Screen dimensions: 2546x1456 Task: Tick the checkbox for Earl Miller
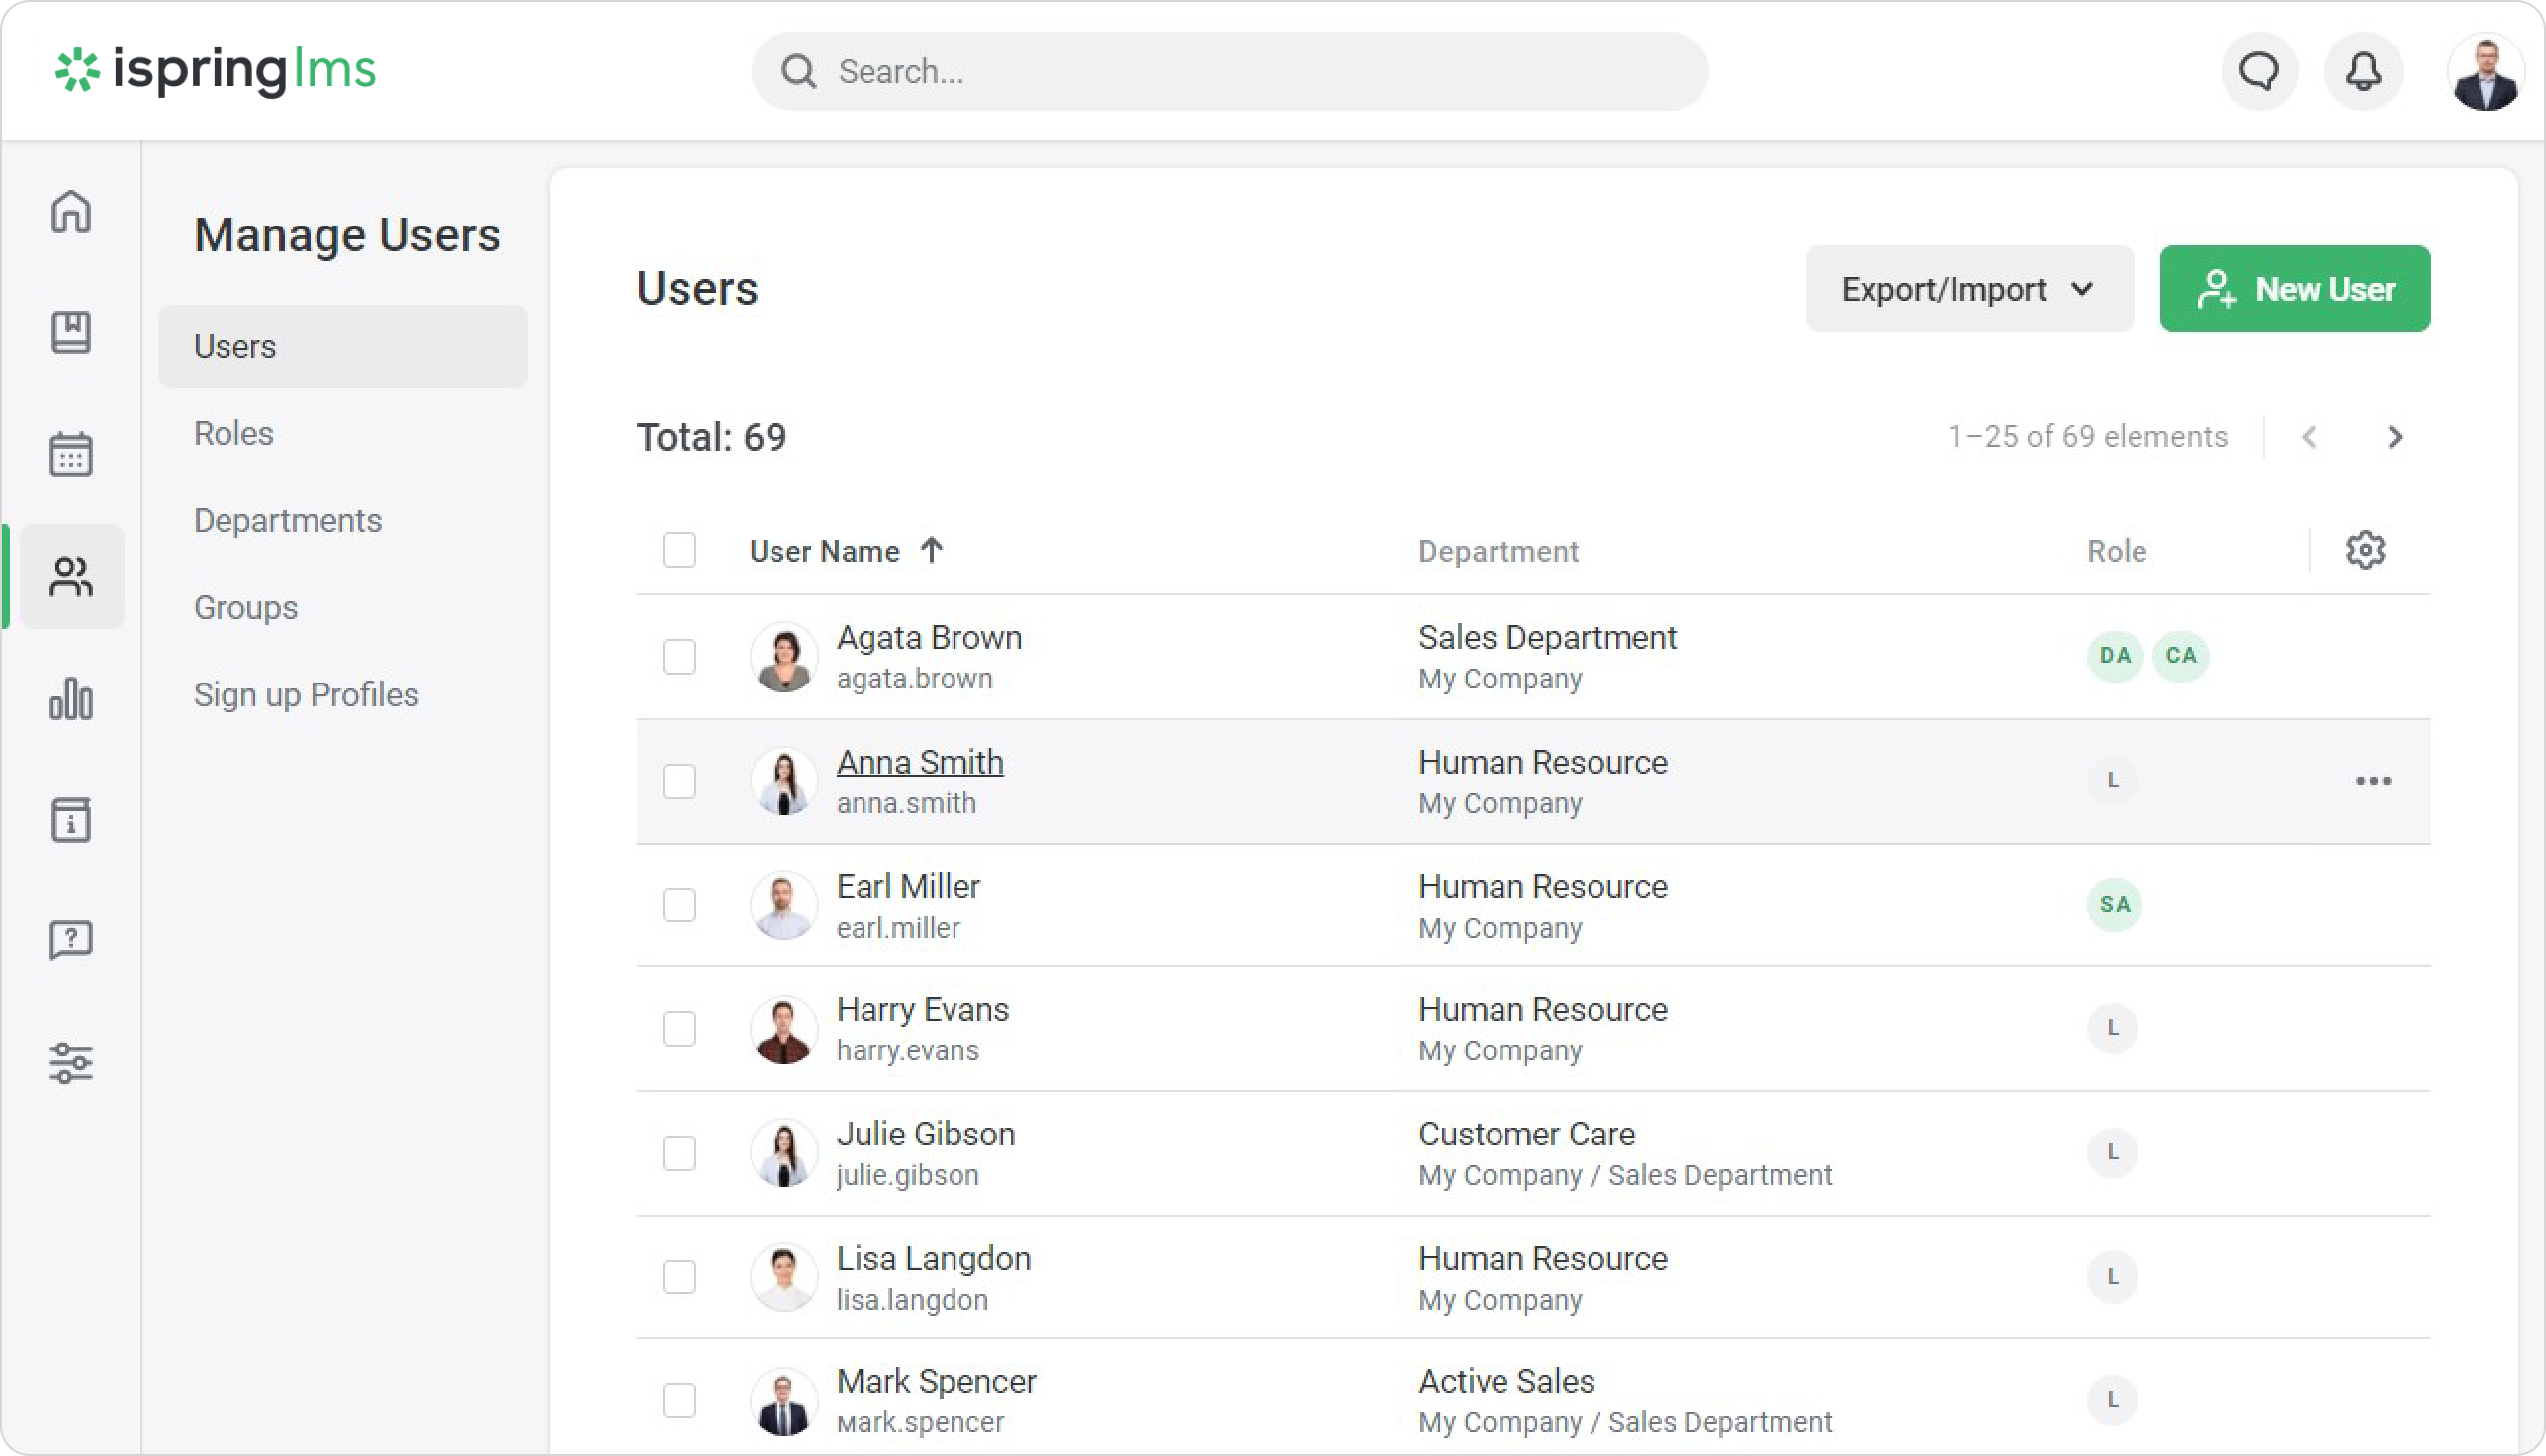coord(679,905)
